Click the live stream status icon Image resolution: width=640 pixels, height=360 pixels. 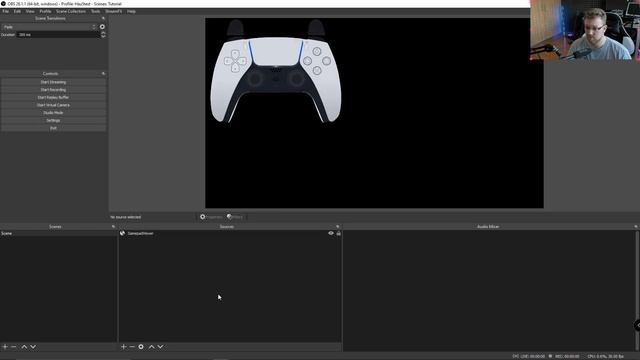(x=516, y=356)
